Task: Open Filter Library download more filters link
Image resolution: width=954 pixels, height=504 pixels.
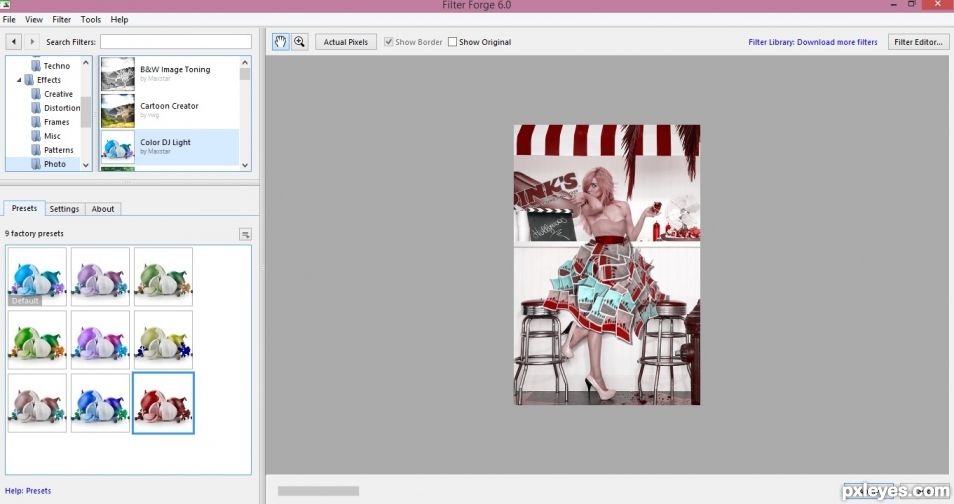Action: coord(813,42)
